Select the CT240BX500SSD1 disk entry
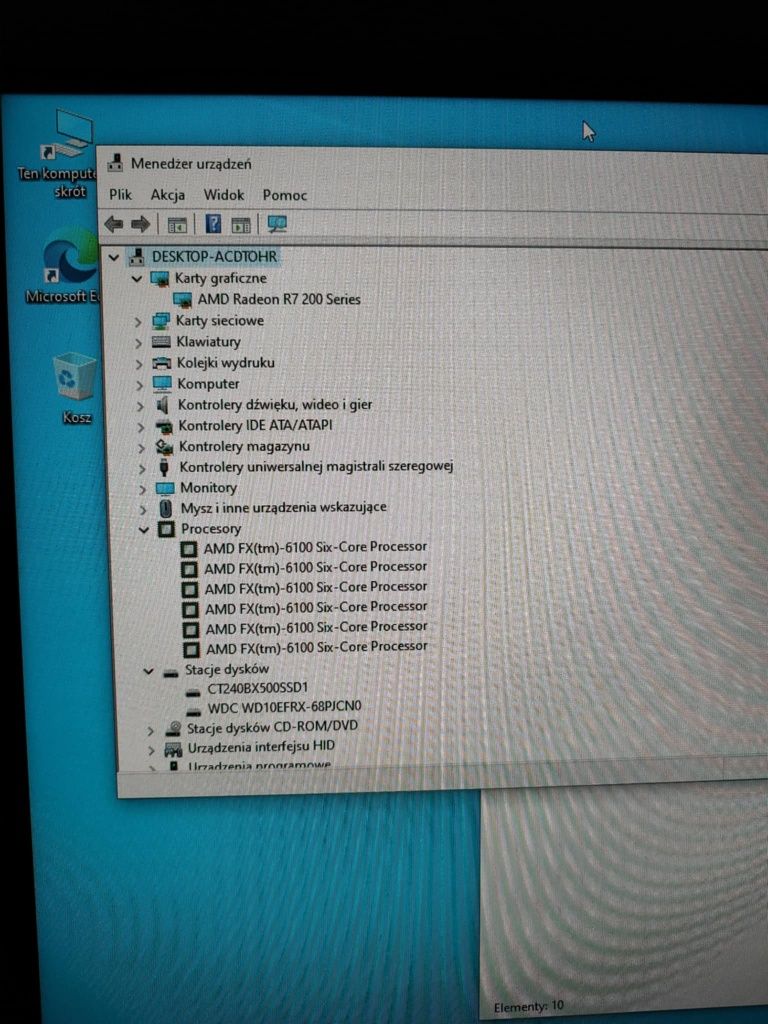Viewport: 768px width, 1024px height. [x=257, y=688]
